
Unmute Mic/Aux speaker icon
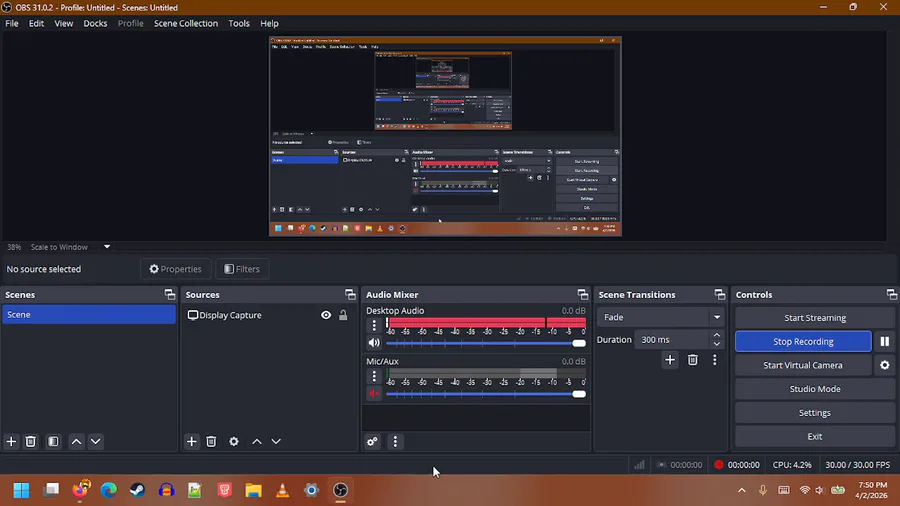[374, 394]
